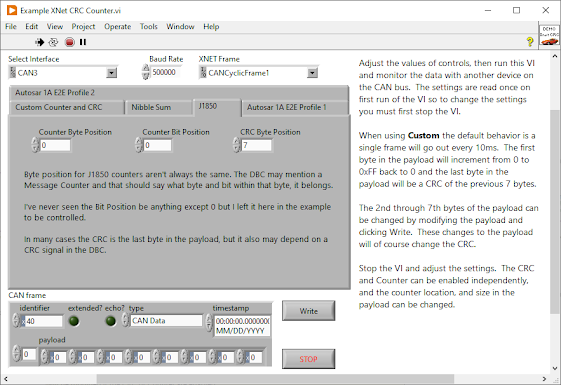Open the View menu
This screenshot has width=561, height=385.
click(55, 26)
